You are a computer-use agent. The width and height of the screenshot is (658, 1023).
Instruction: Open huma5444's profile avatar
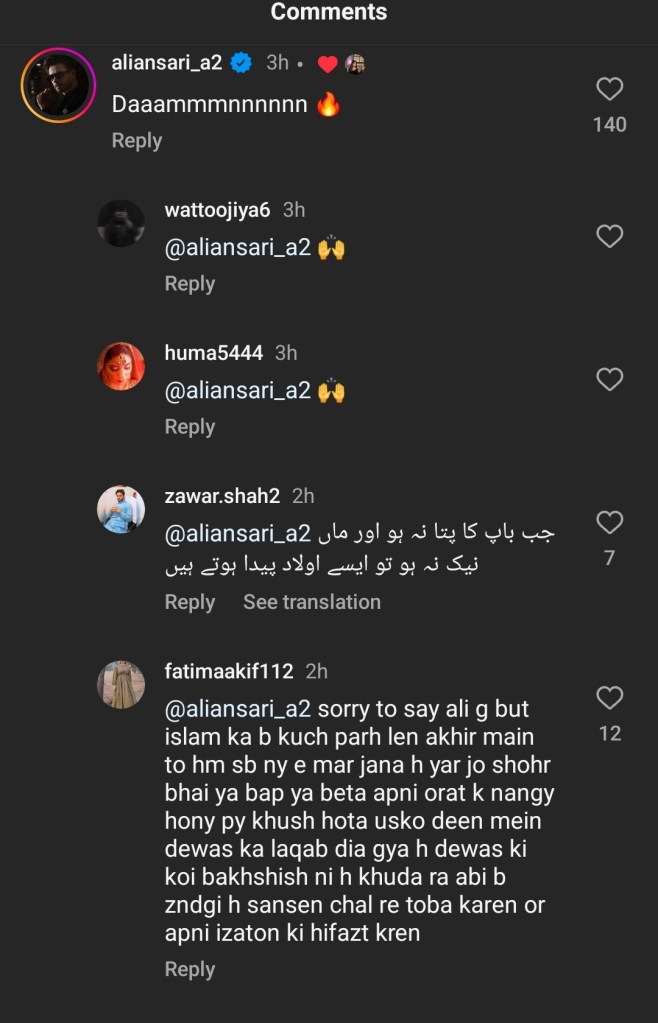pyautogui.click(x=121, y=366)
